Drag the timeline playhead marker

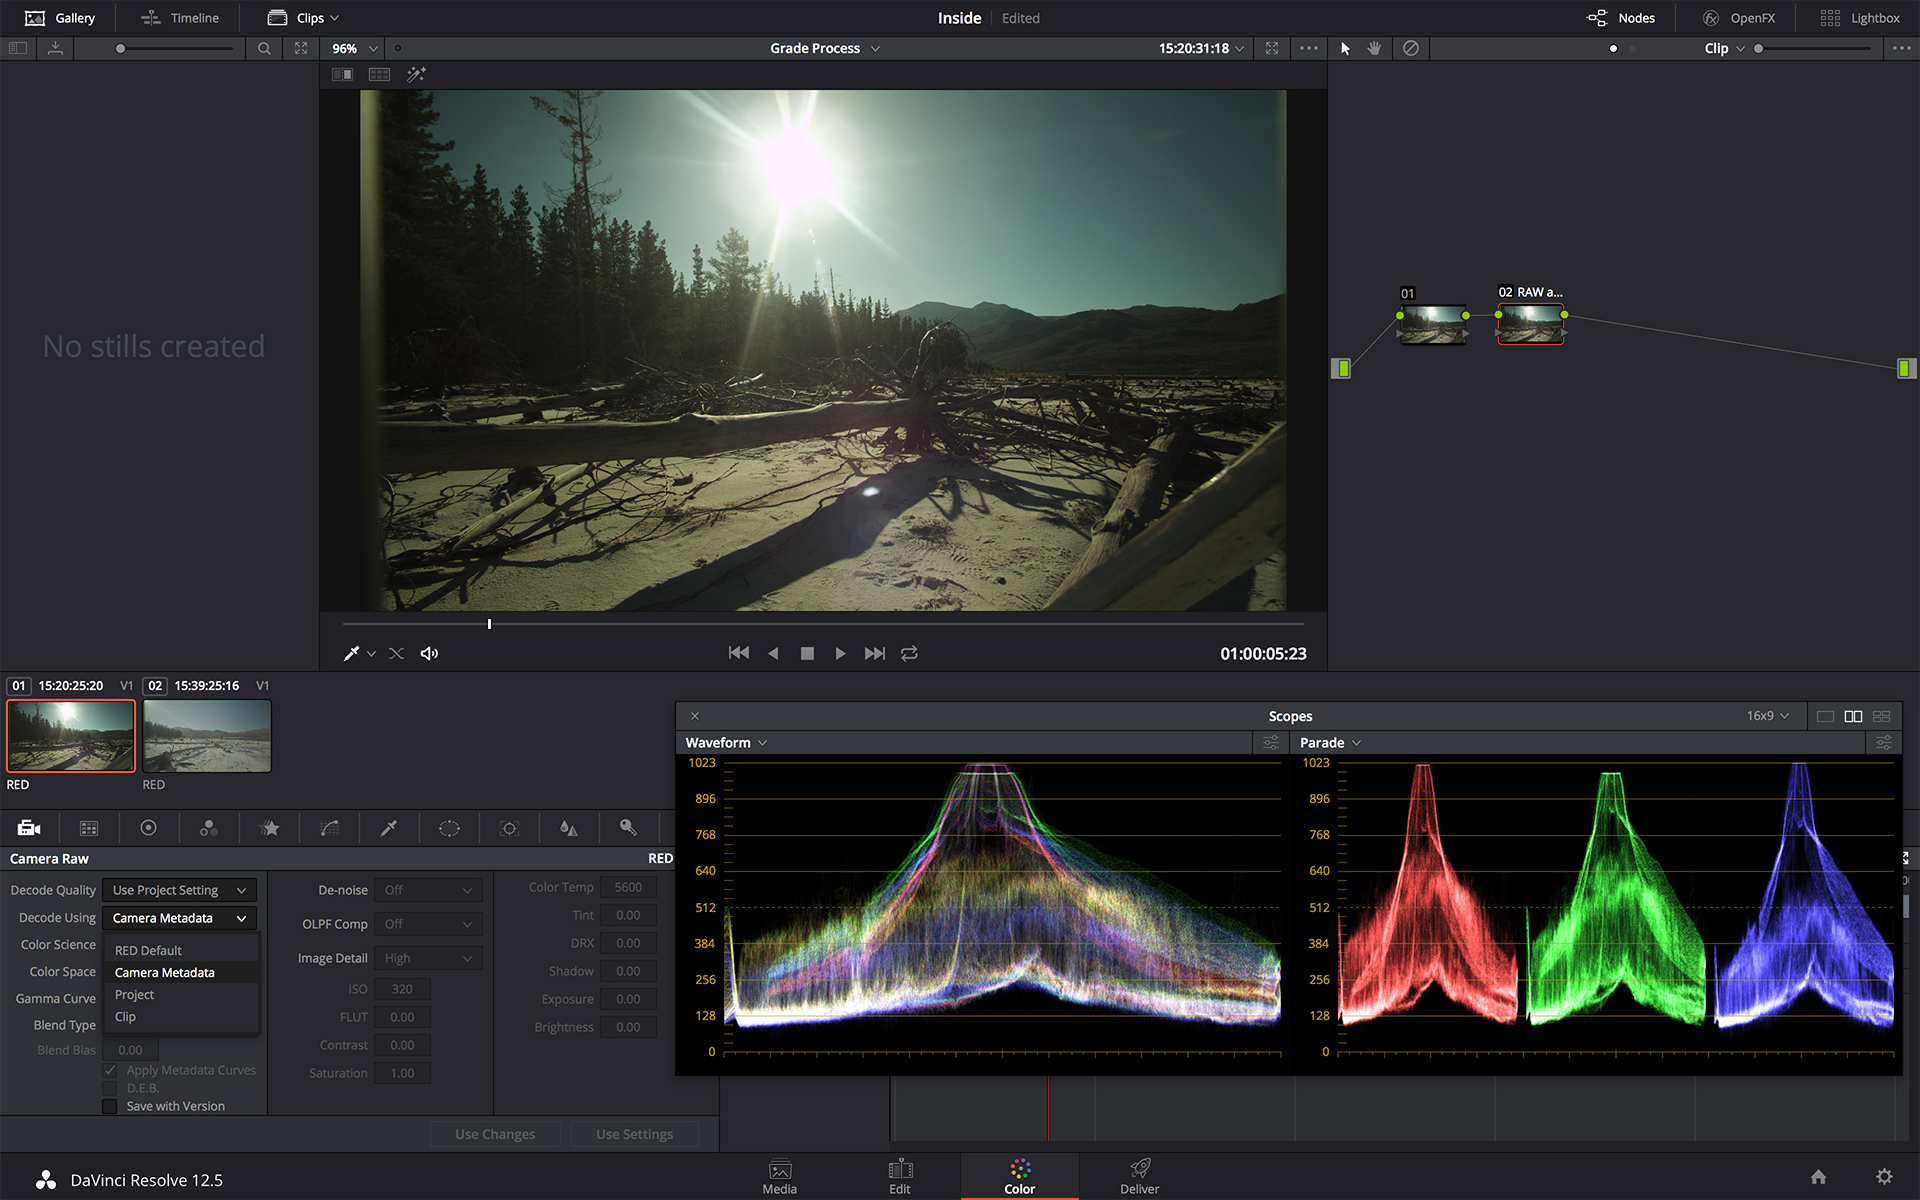click(x=489, y=624)
